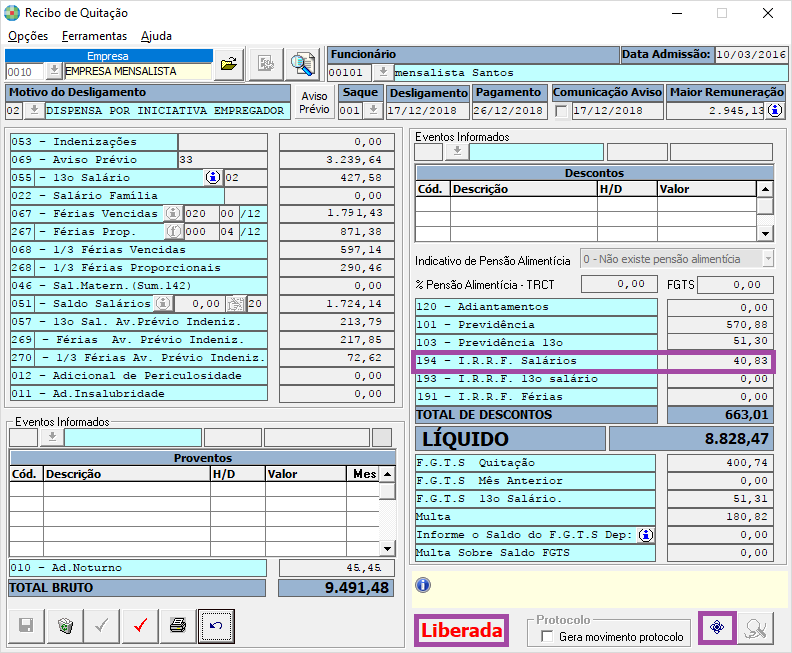Click info icon beside Saldo do F.G.T.S Dep
Screen dimensions: 792x653
tap(646, 535)
